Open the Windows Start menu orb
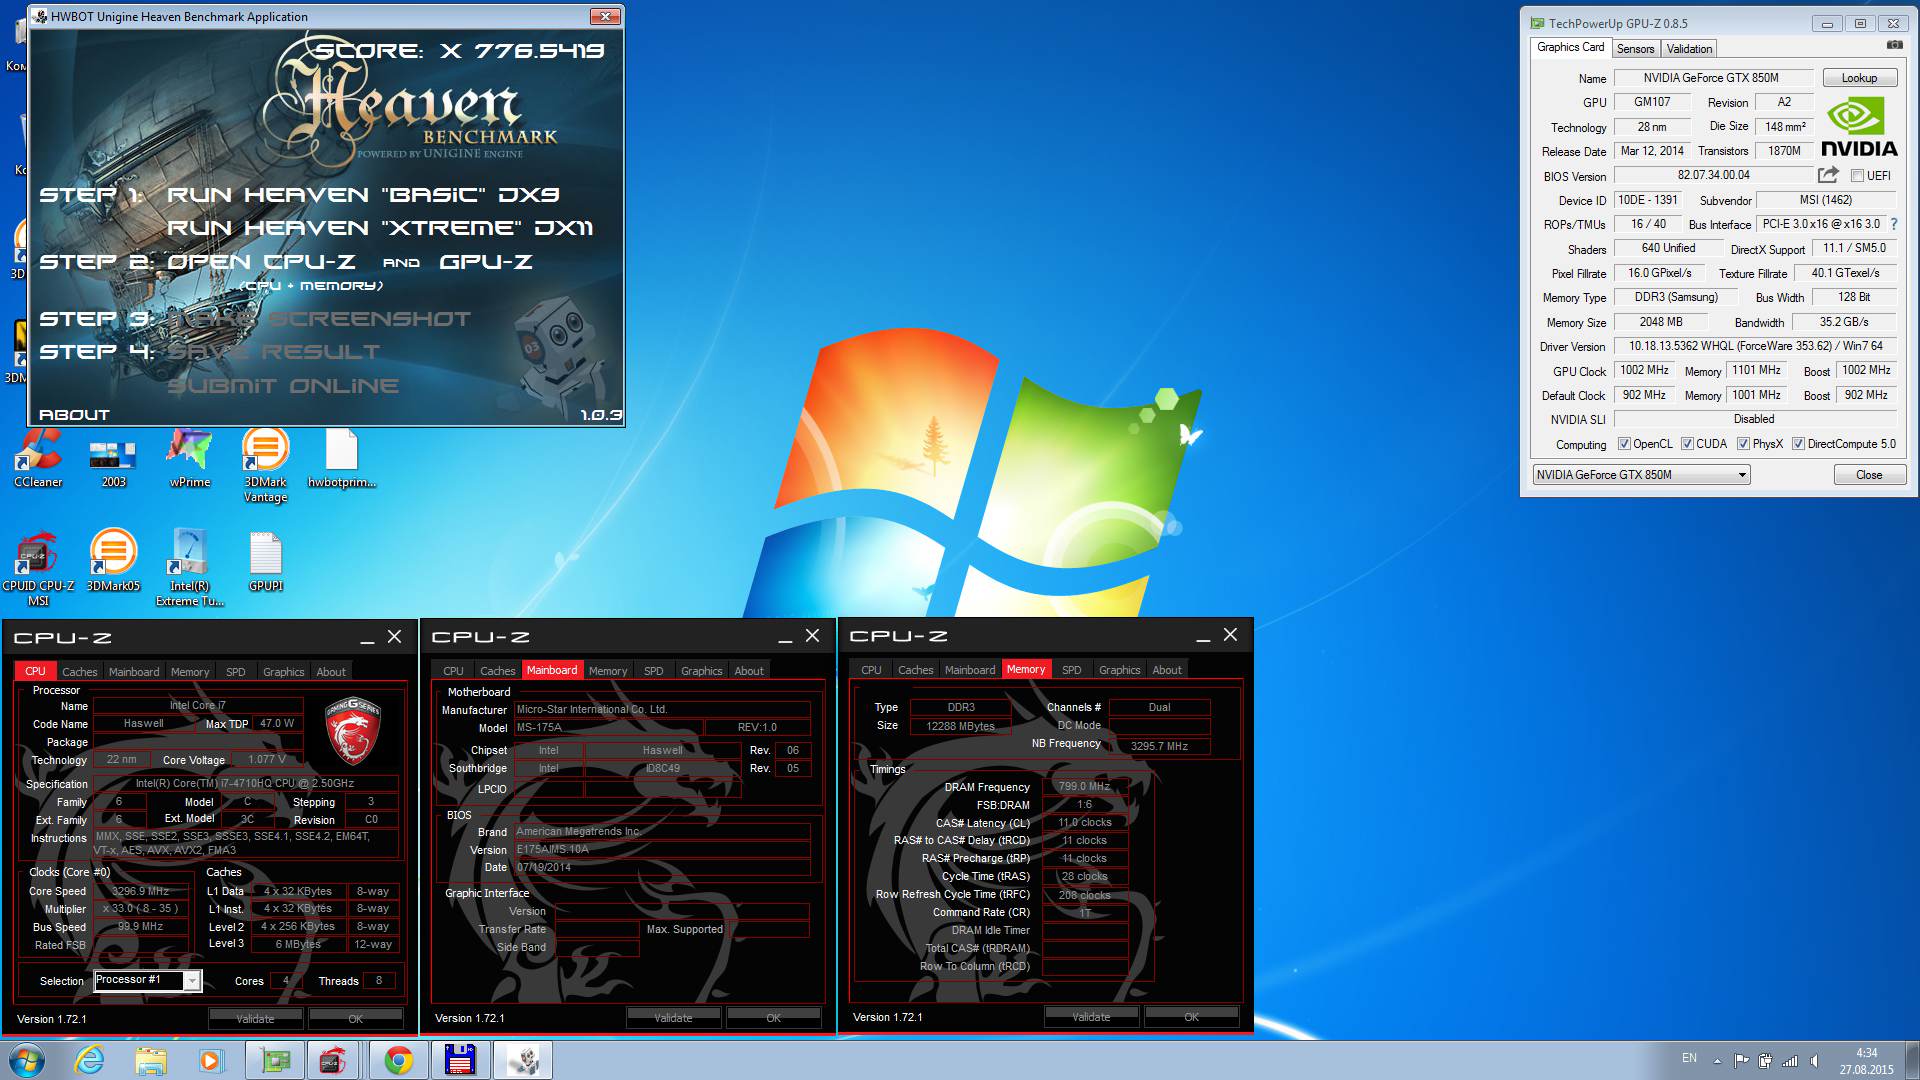 point(27,1060)
